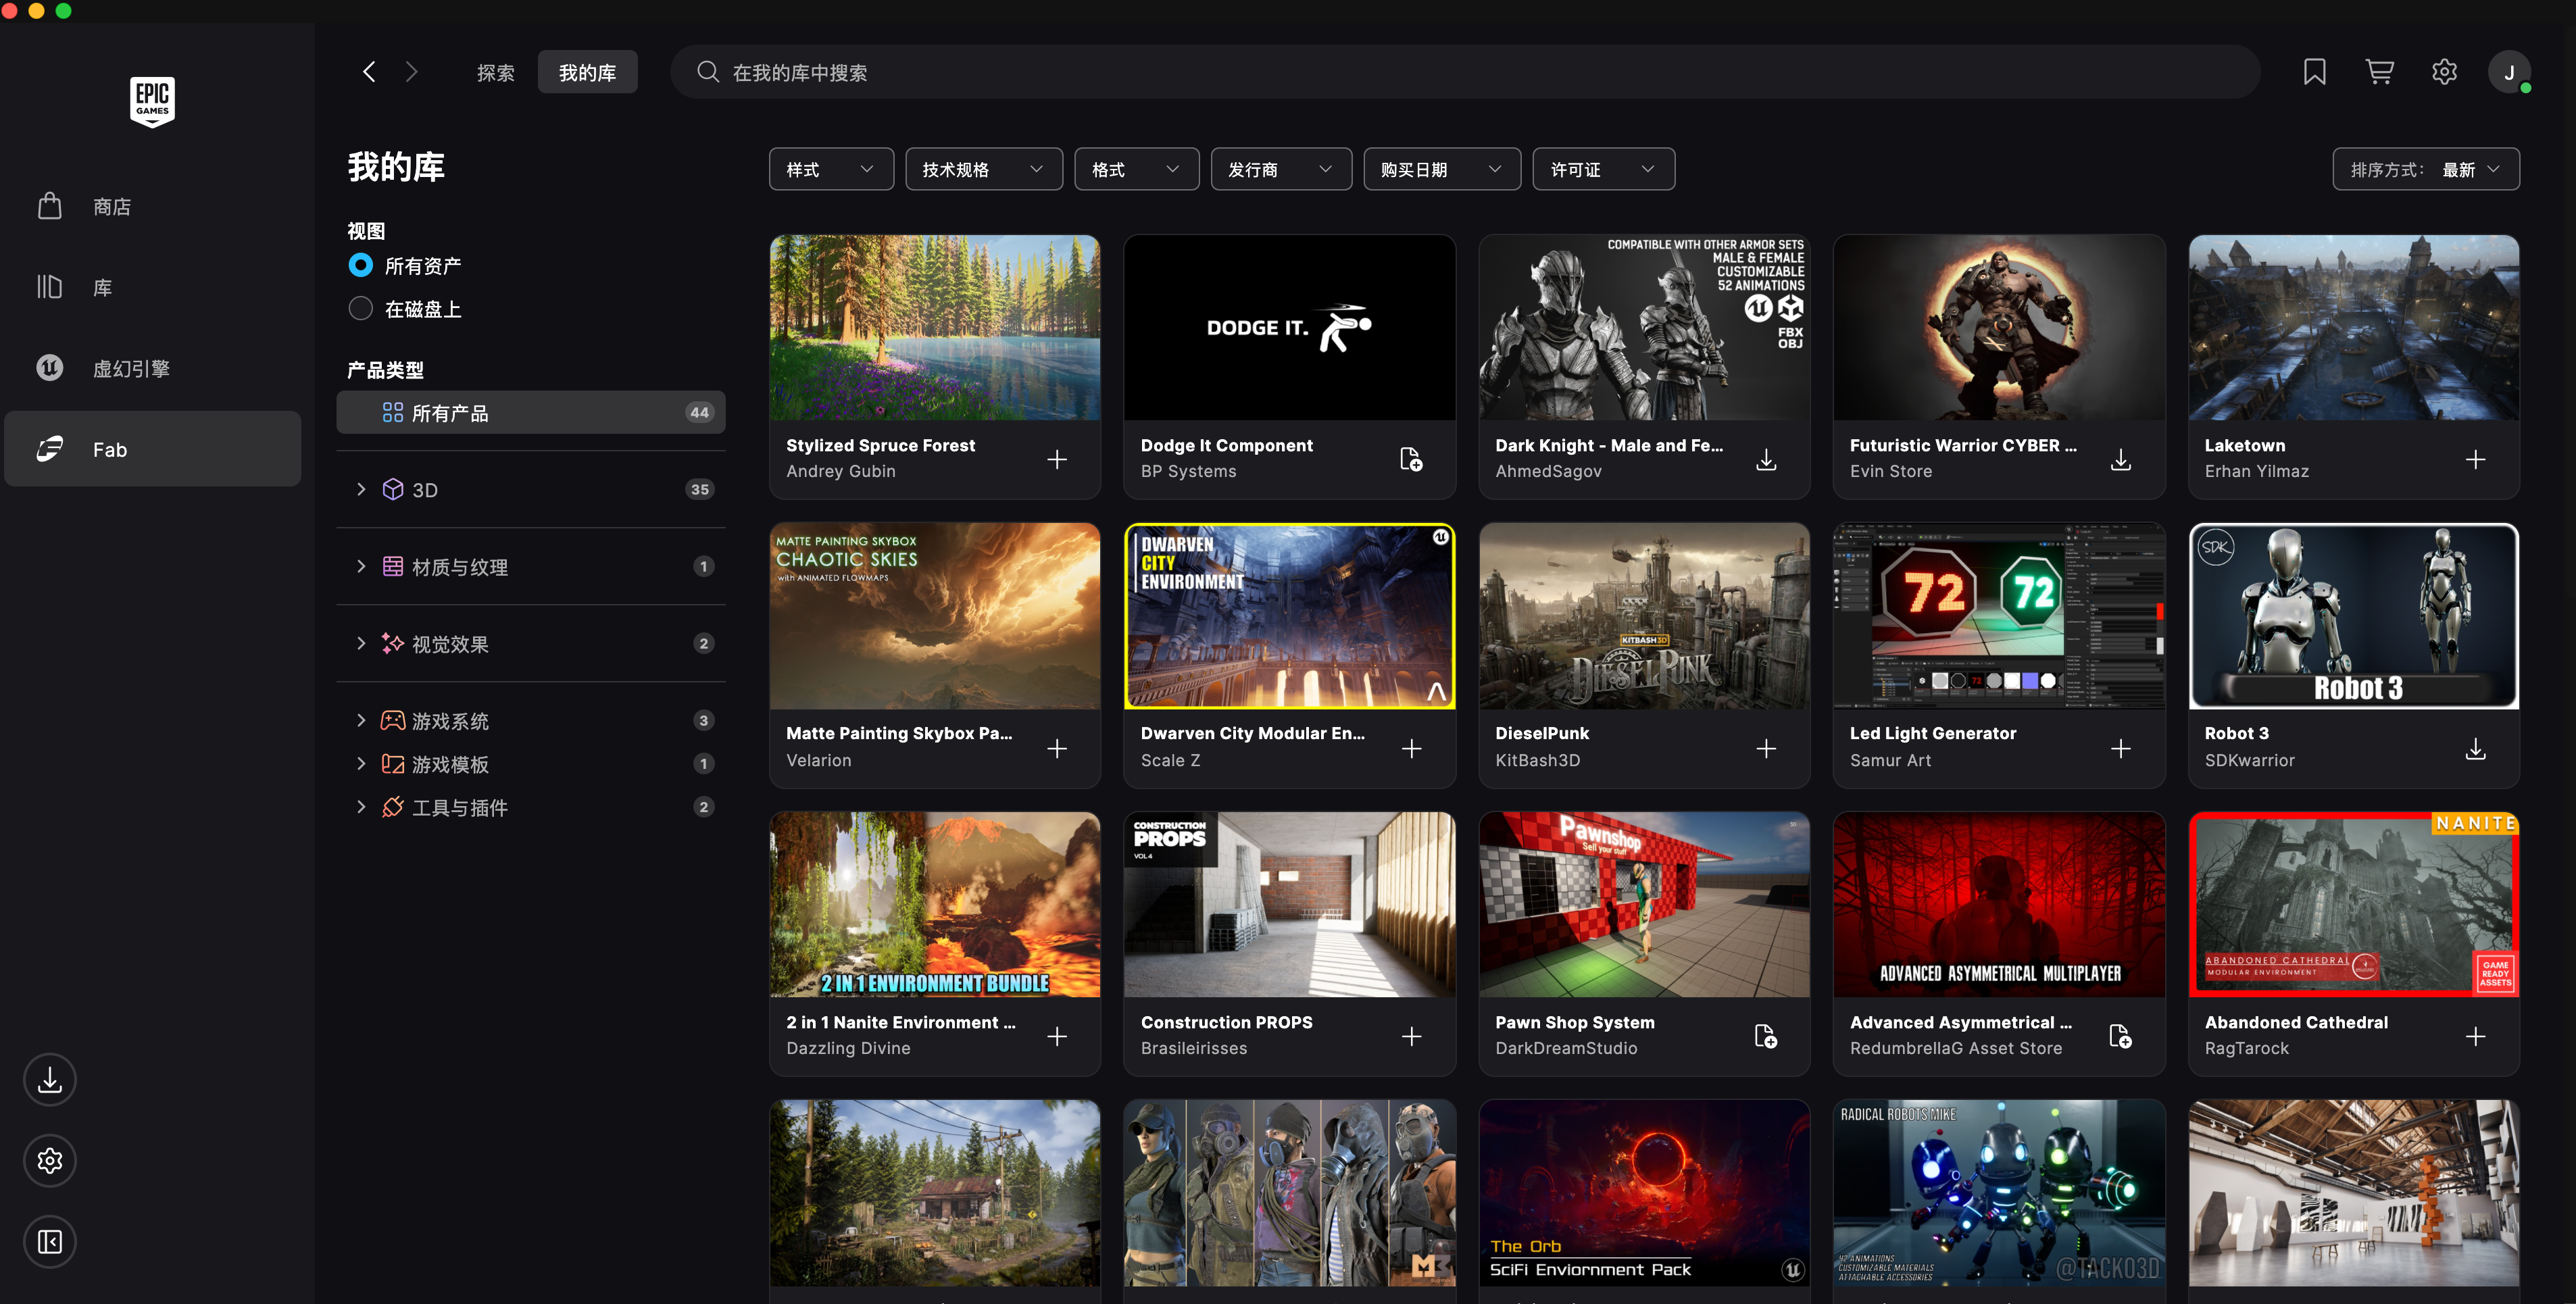Click the bookmark wishlist icon
The image size is (2576, 1304).
point(2314,72)
